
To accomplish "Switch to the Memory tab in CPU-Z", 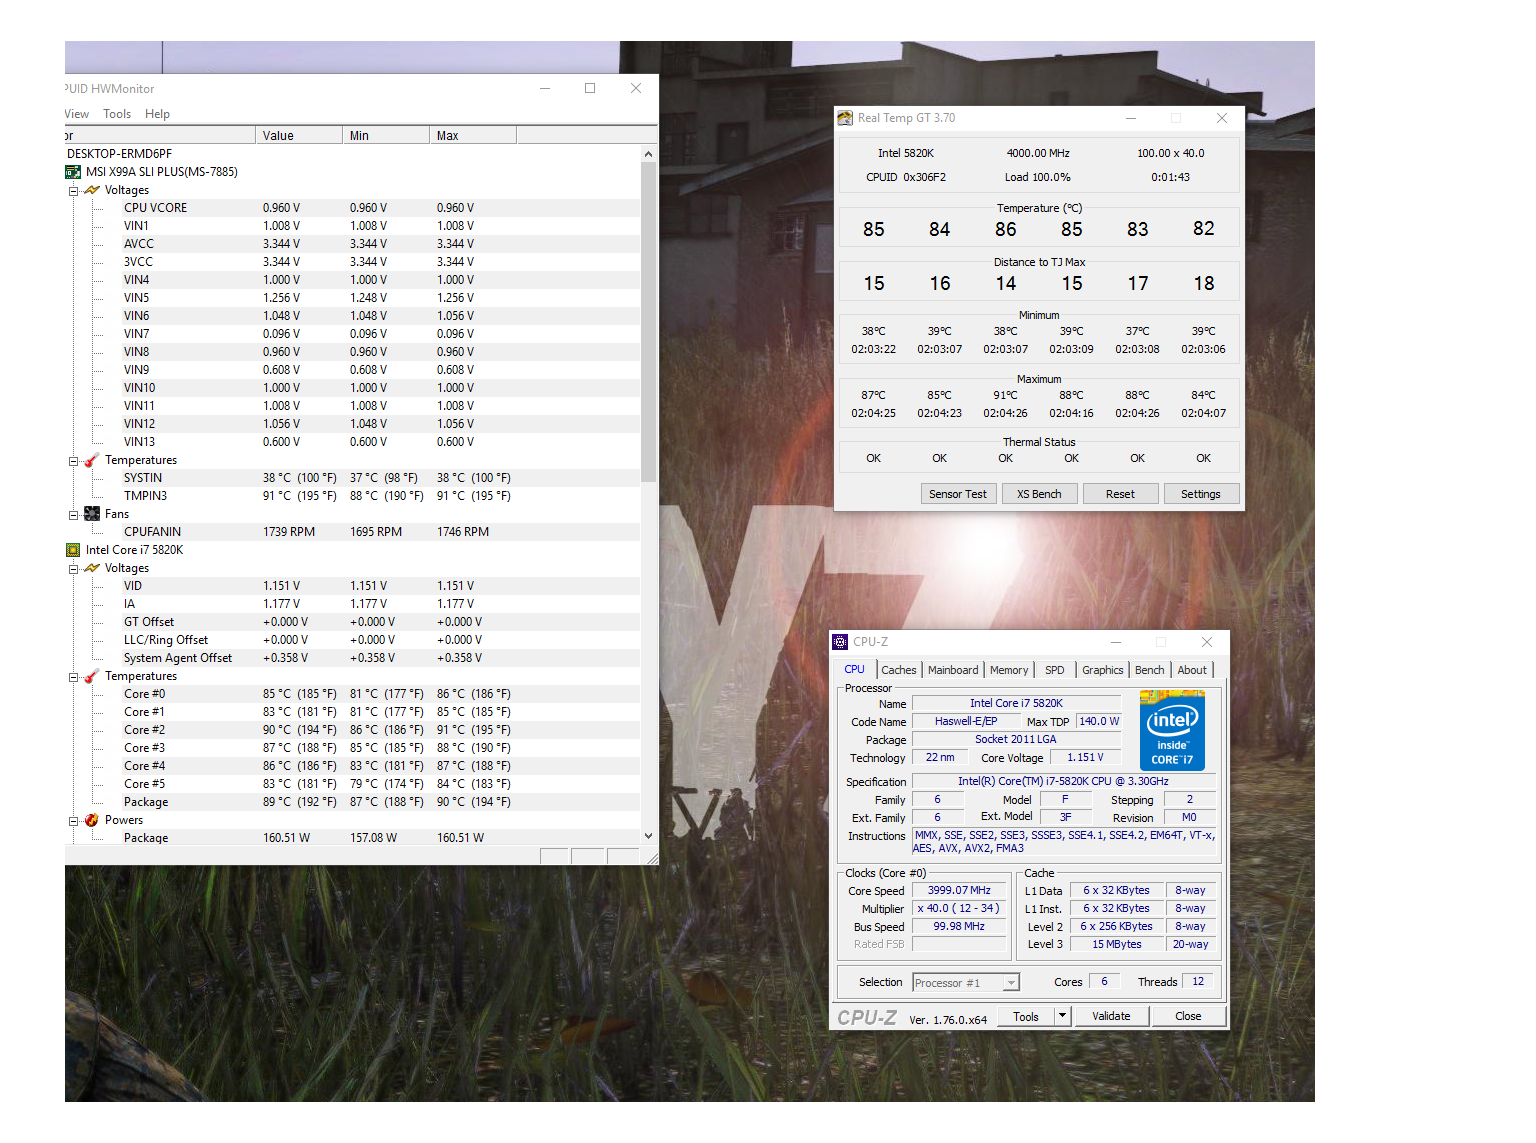I will tap(1009, 670).
